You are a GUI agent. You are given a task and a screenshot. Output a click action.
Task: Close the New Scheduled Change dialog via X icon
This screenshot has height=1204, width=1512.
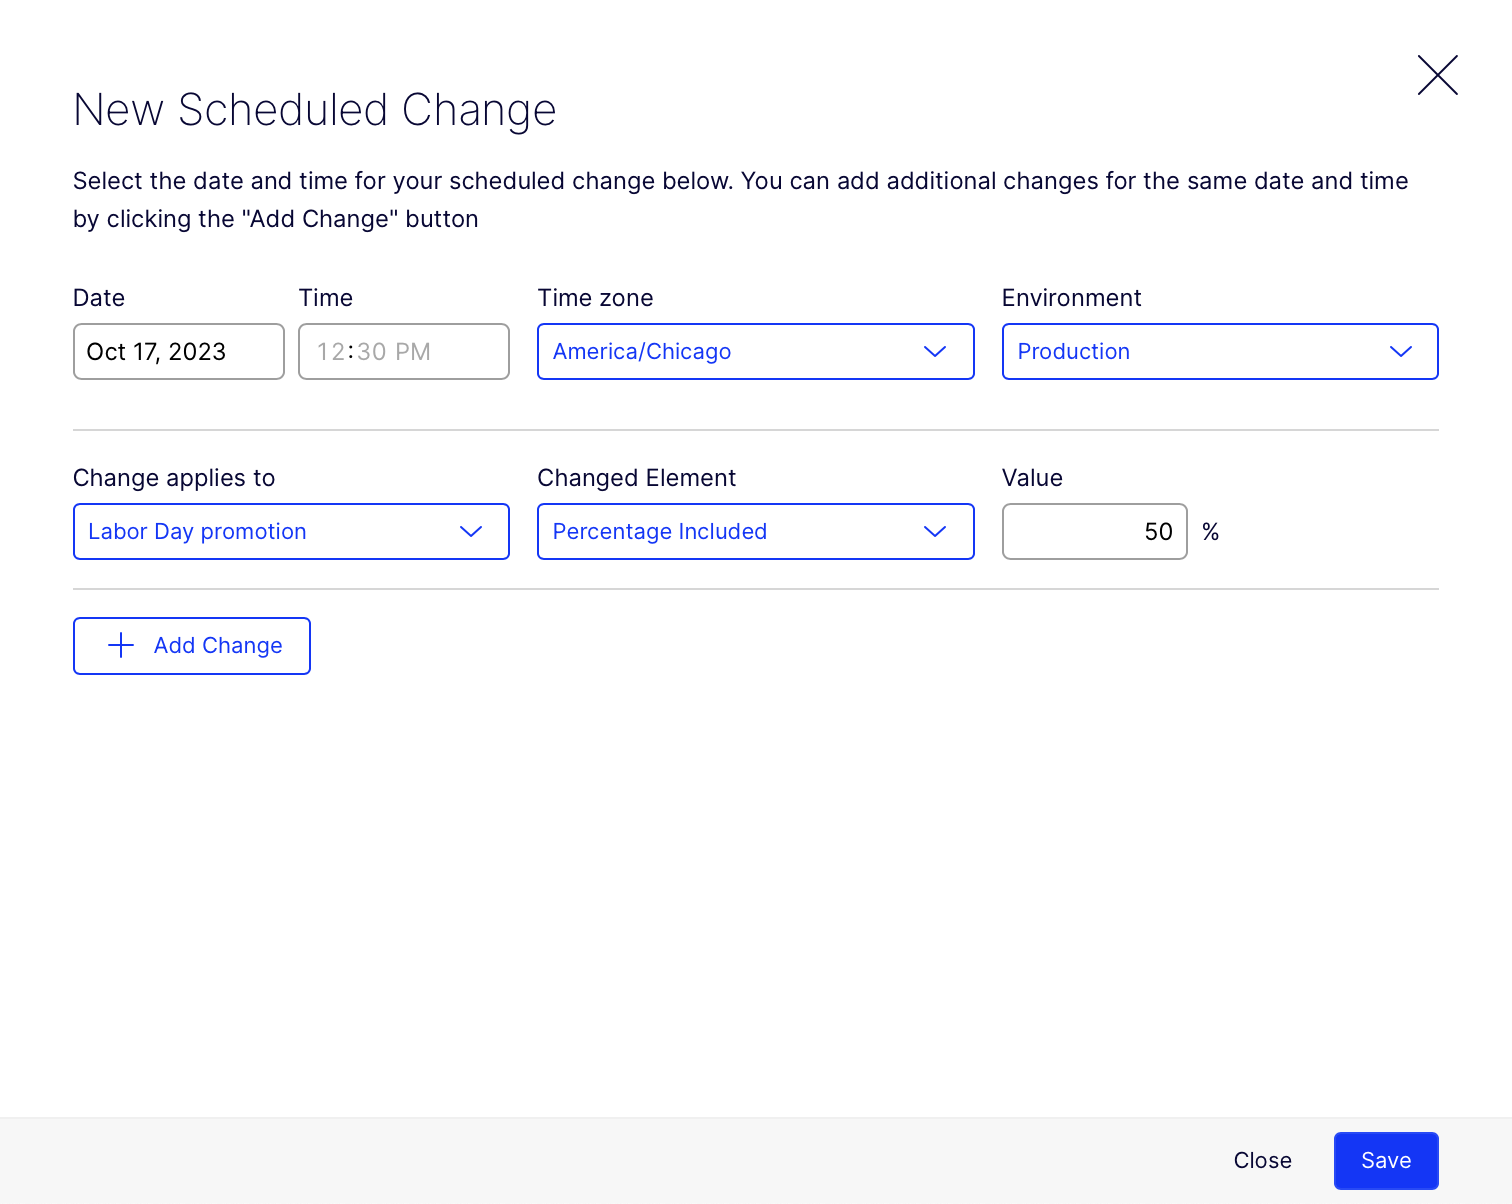click(1437, 75)
